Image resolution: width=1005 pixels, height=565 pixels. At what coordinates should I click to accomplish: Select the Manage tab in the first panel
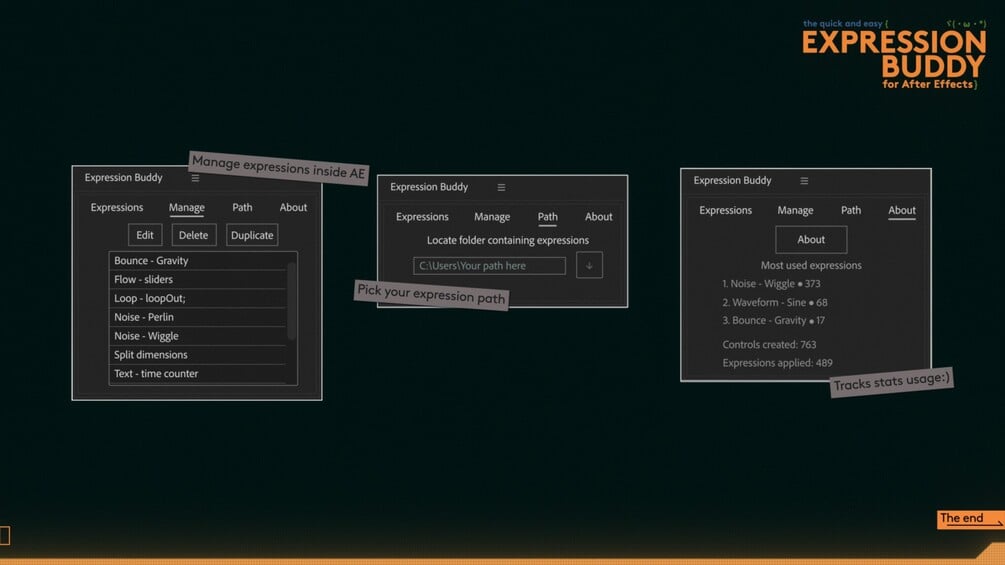(x=187, y=208)
